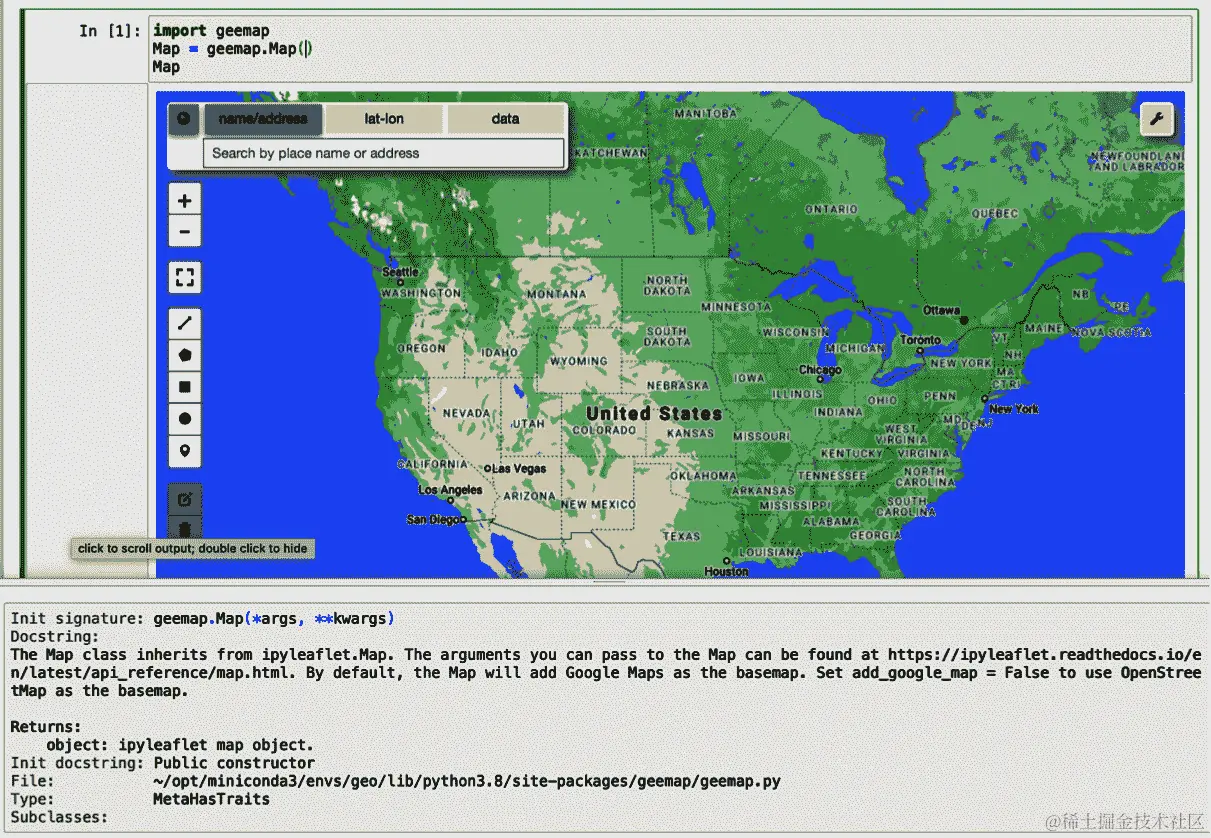Toggle fullscreen map view
The height and width of the screenshot is (838, 1211).
(x=184, y=277)
